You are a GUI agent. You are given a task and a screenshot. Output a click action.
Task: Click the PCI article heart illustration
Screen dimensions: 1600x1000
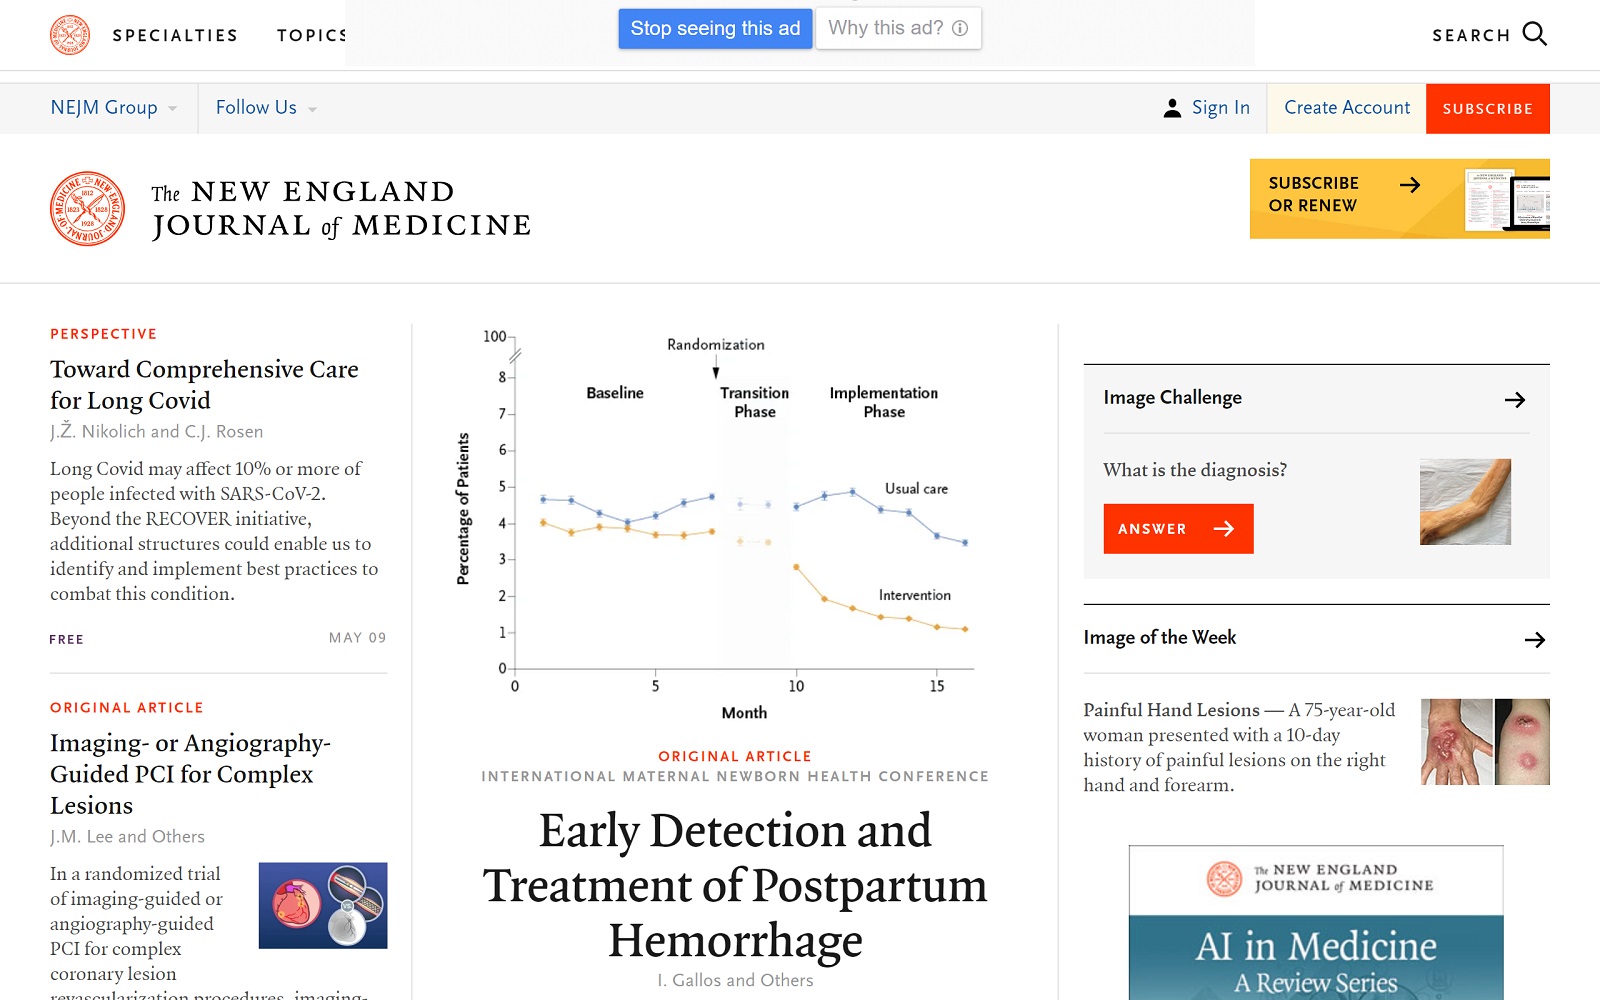[323, 905]
